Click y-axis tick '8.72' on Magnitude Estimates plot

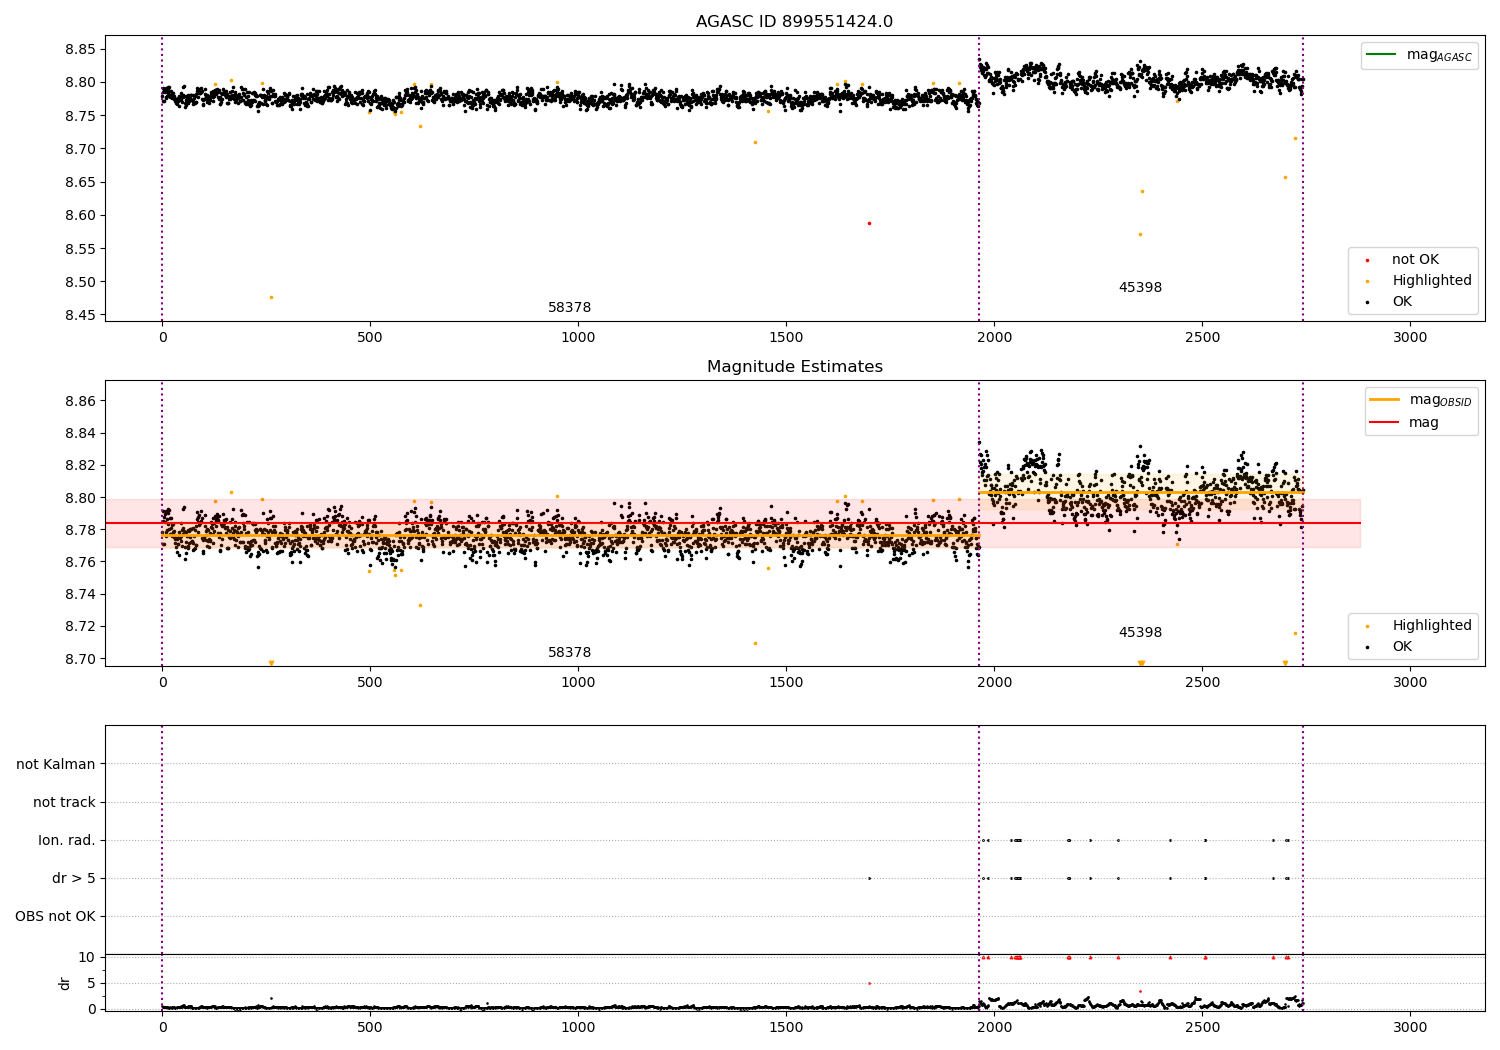pyautogui.click(x=79, y=626)
